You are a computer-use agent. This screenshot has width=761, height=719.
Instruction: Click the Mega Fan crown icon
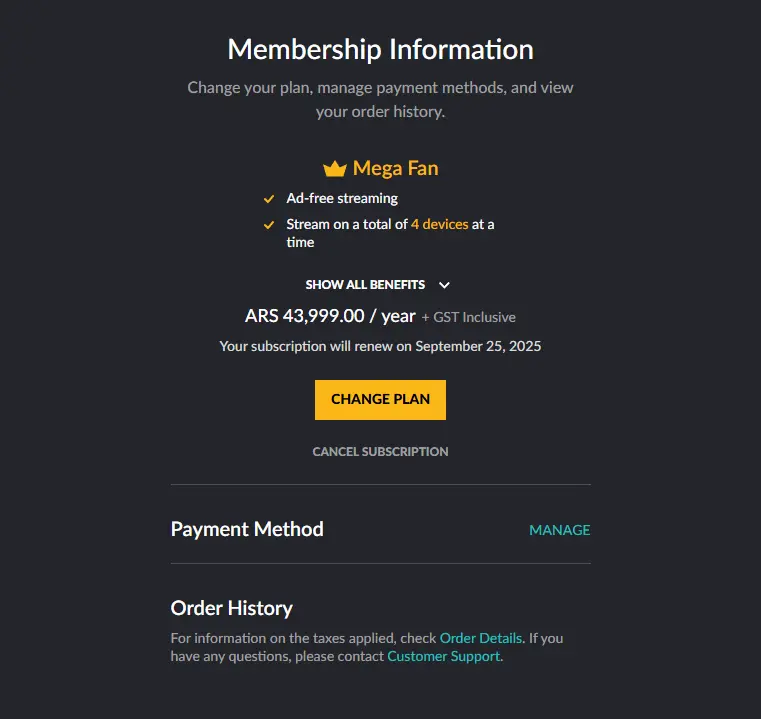point(335,169)
